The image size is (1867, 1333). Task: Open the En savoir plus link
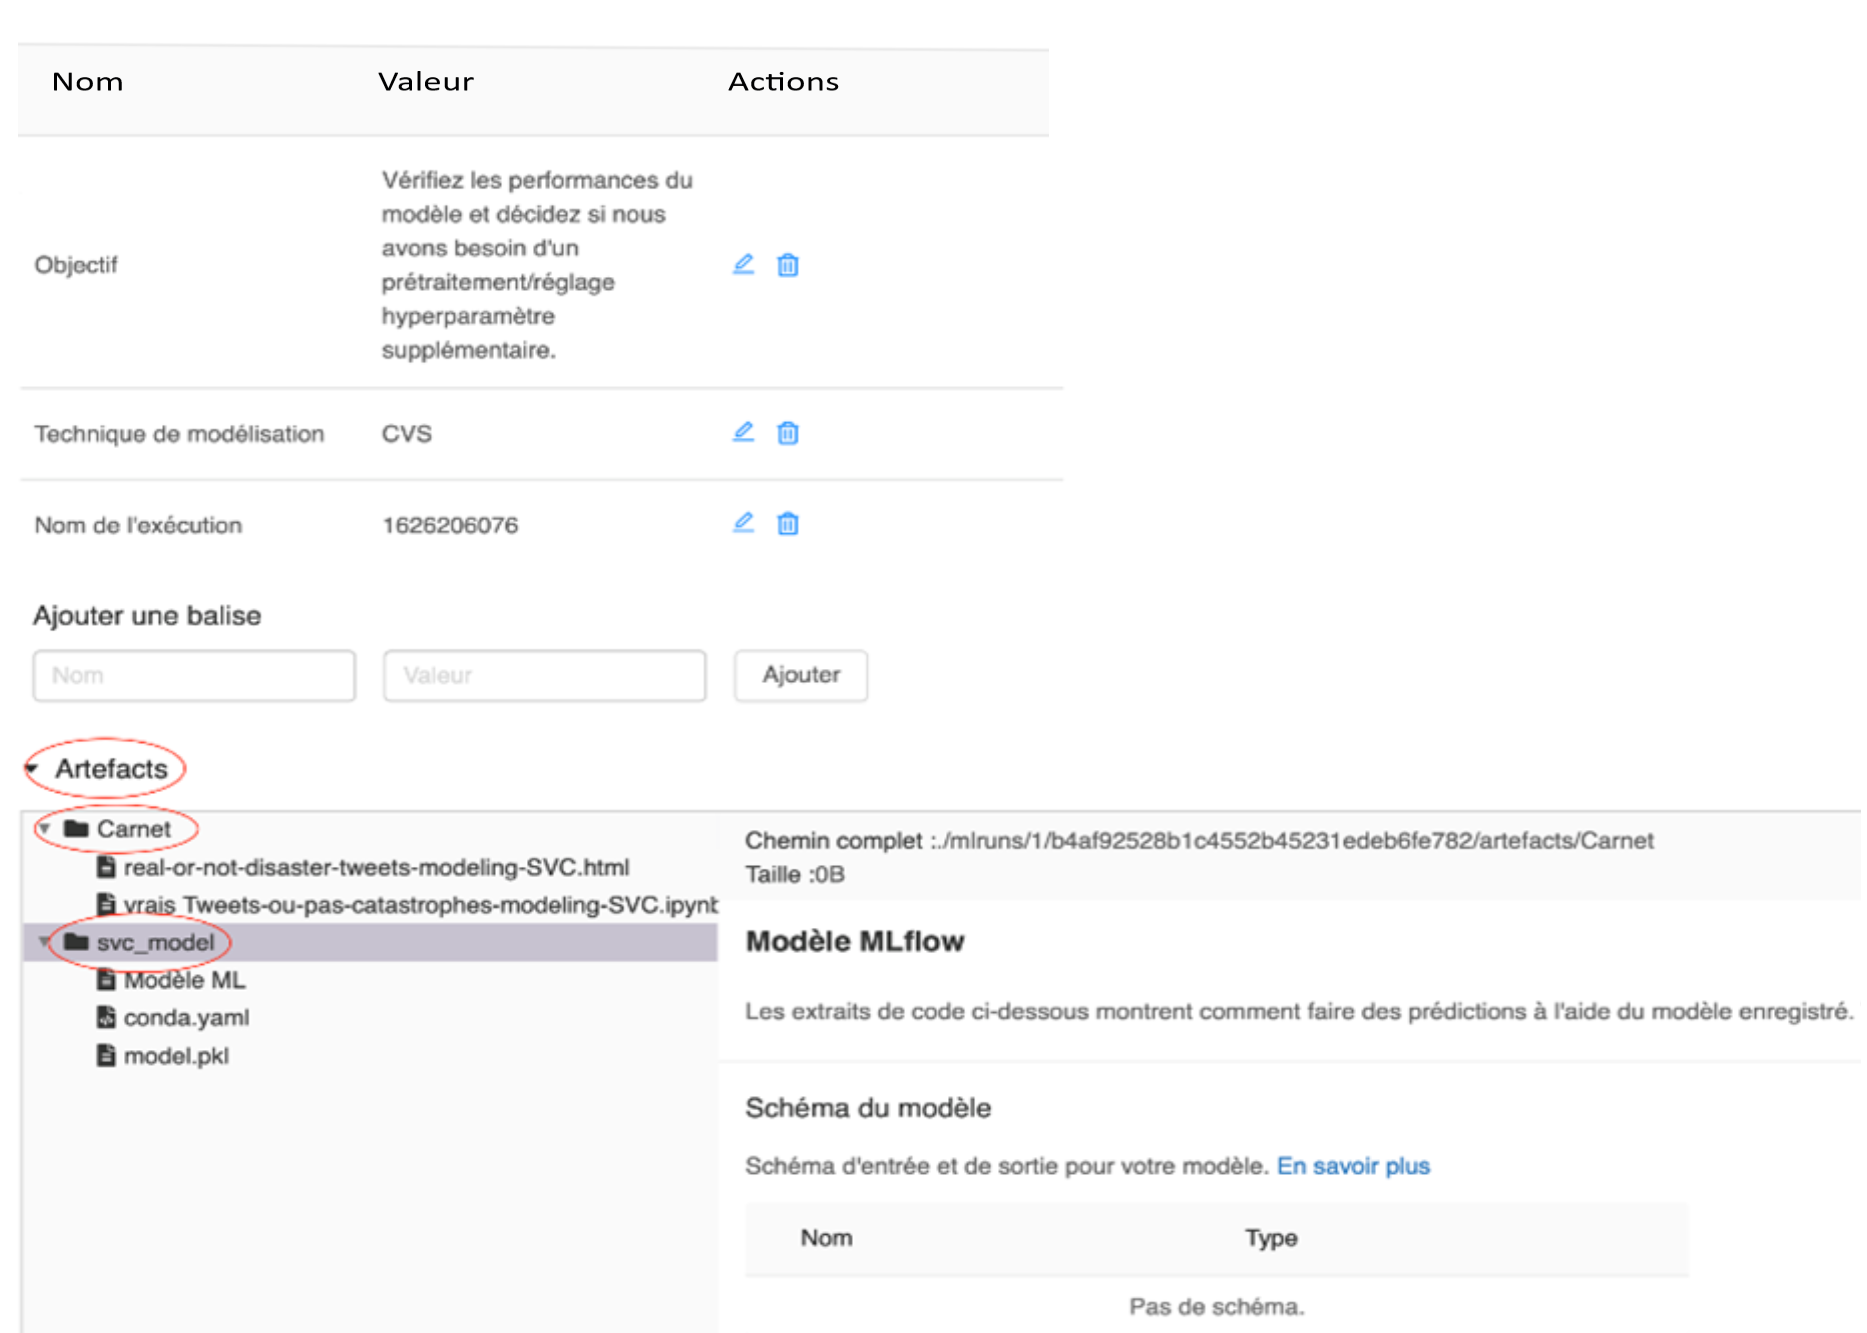click(x=1353, y=1166)
